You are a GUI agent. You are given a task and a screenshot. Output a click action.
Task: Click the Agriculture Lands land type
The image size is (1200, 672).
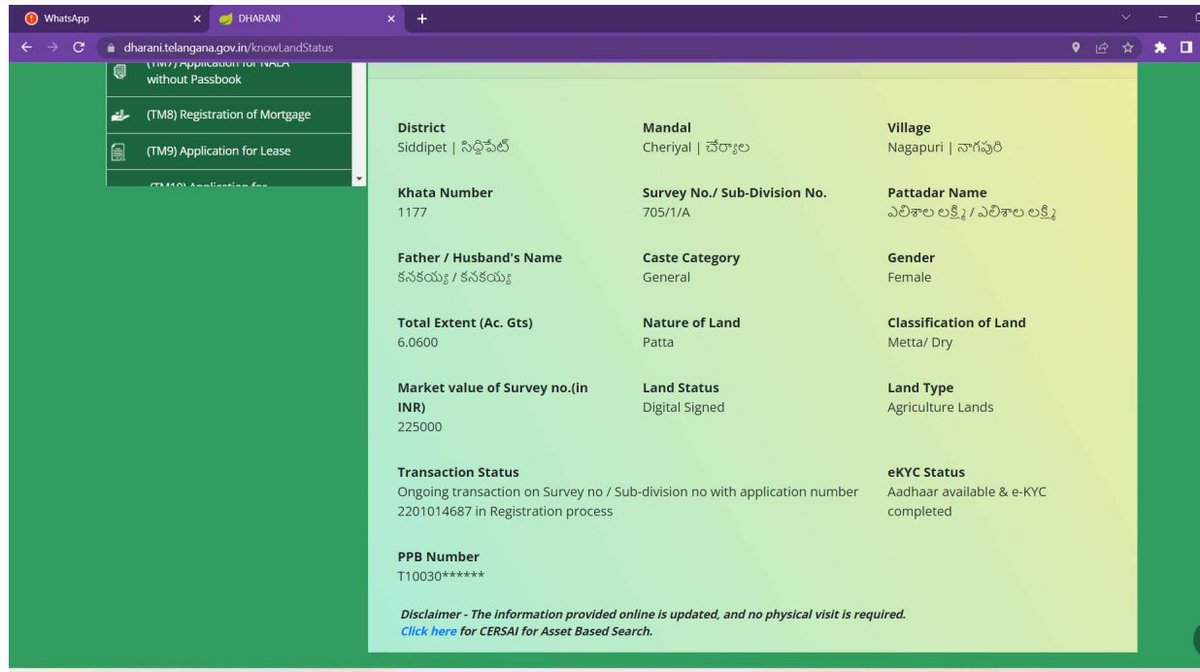[x=940, y=407]
